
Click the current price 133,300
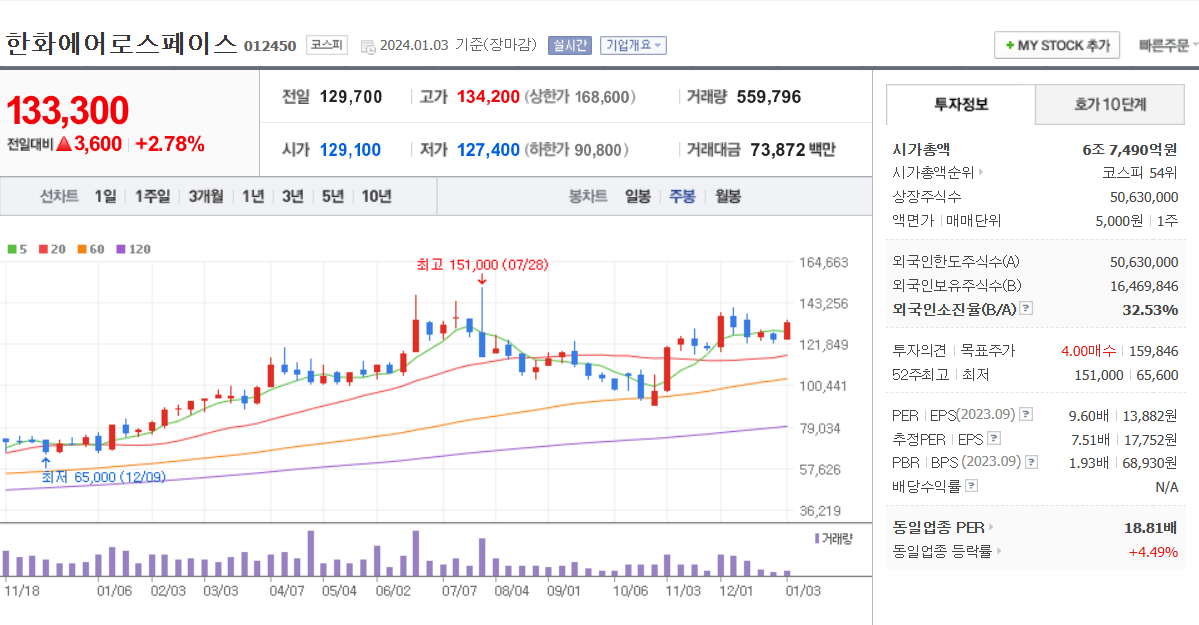click(68, 110)
